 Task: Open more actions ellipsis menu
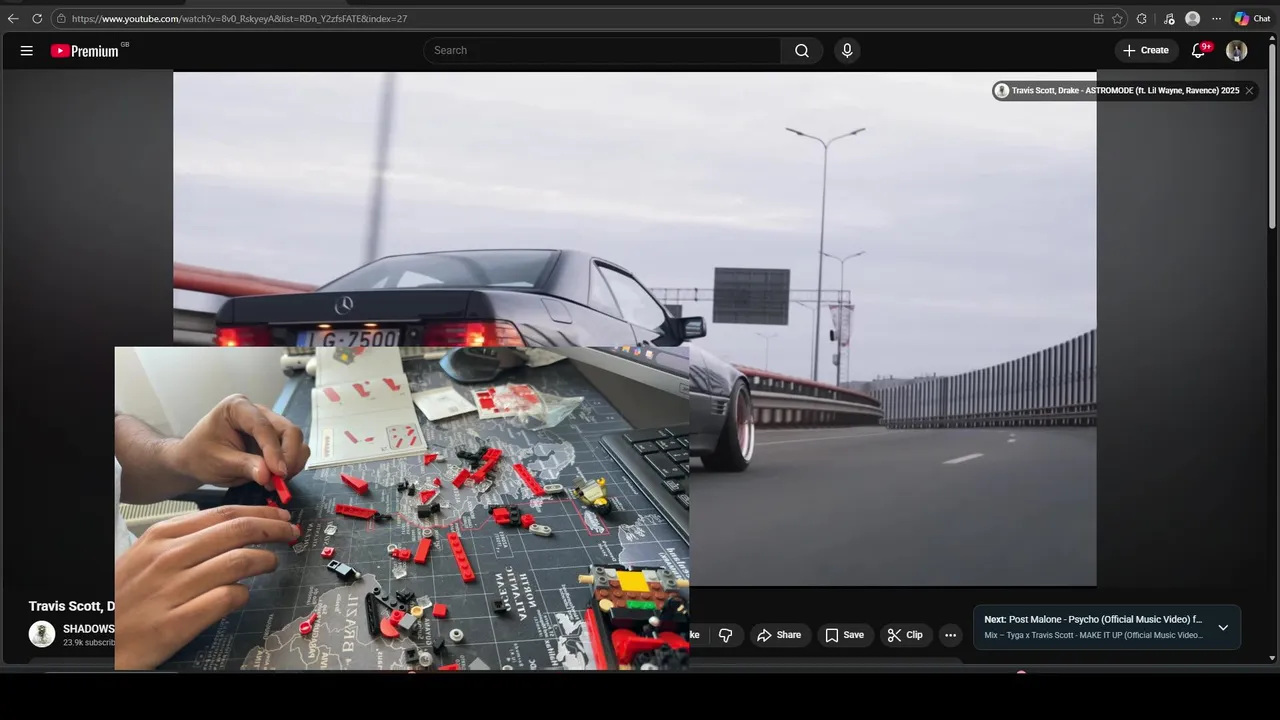click(950, 635)
